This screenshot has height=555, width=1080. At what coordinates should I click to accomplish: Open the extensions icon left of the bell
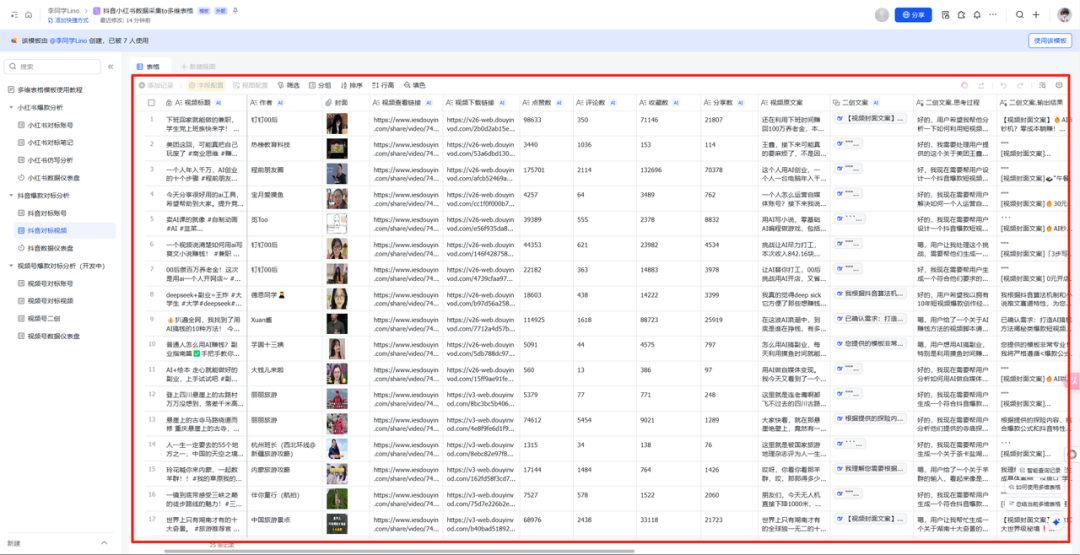click(x=961, y=14)
